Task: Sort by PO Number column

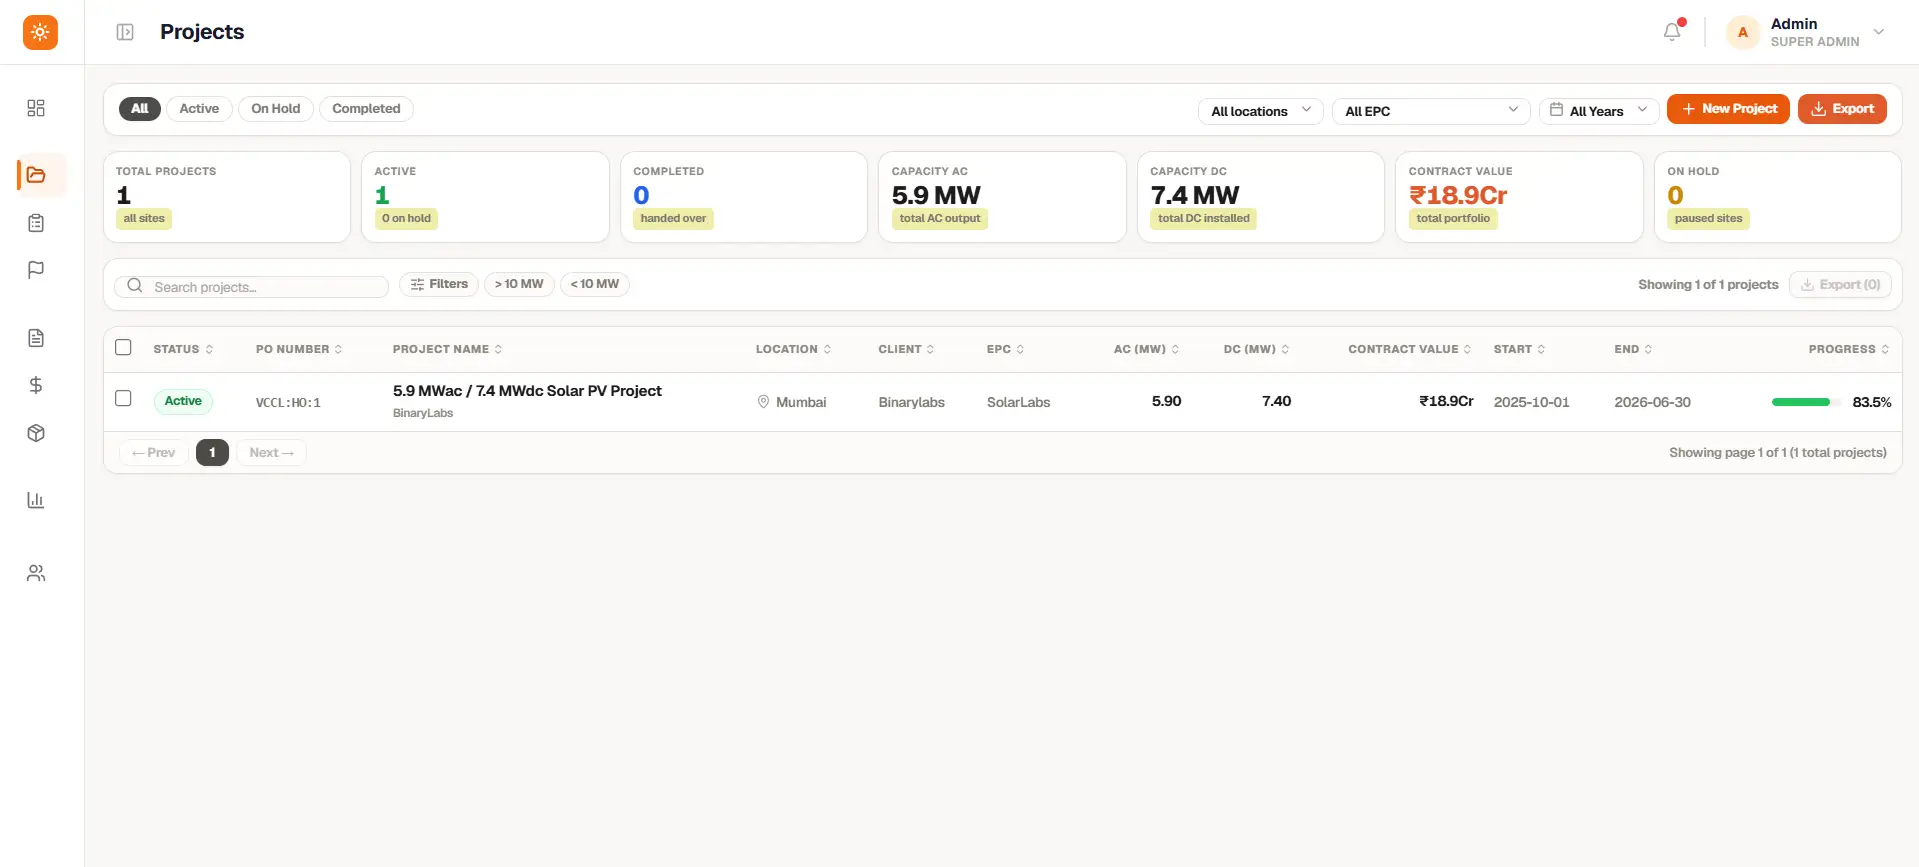Action: point(299,349)
